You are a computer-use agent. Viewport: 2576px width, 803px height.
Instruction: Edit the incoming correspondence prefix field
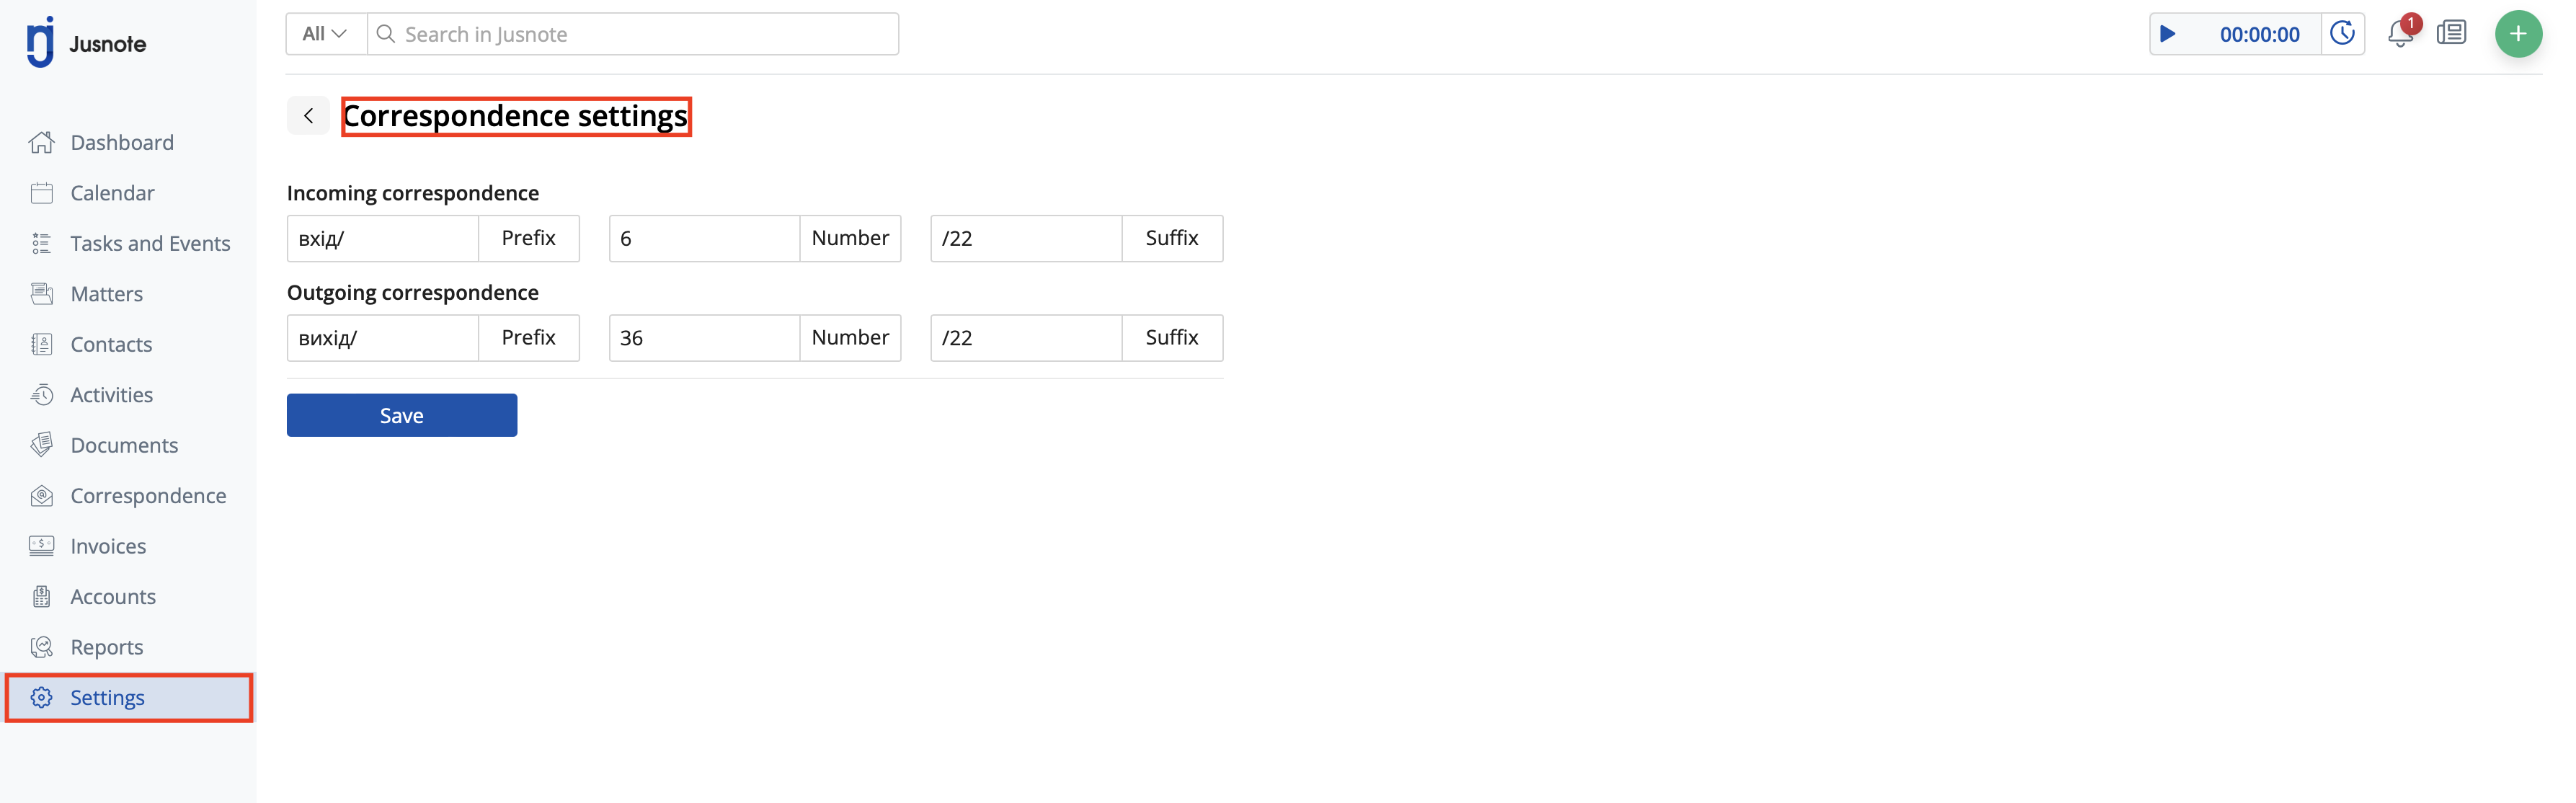point(383,238)
